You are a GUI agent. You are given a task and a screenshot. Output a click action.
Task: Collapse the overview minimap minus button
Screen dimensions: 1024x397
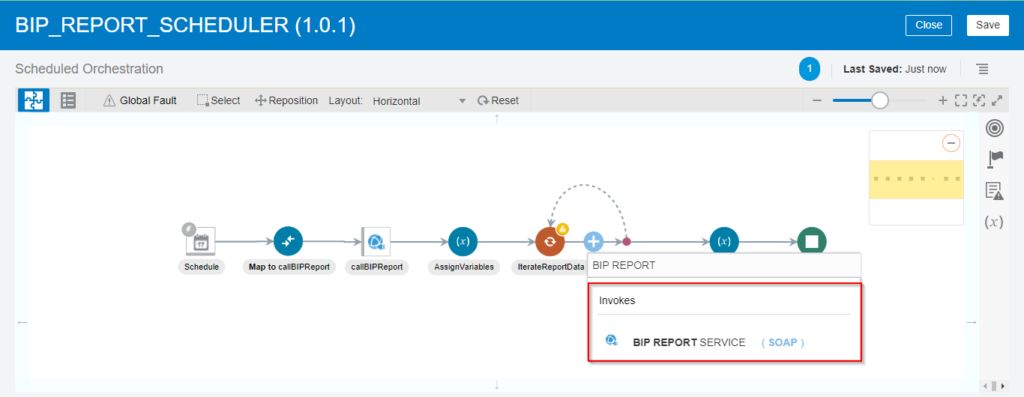pyautogui.click(x=951, y=143)
